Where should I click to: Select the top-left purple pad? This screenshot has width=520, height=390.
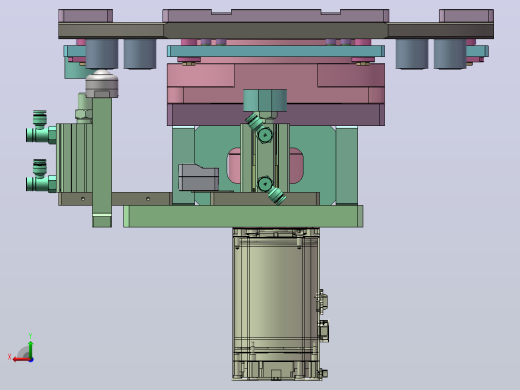tap(86, 16)
